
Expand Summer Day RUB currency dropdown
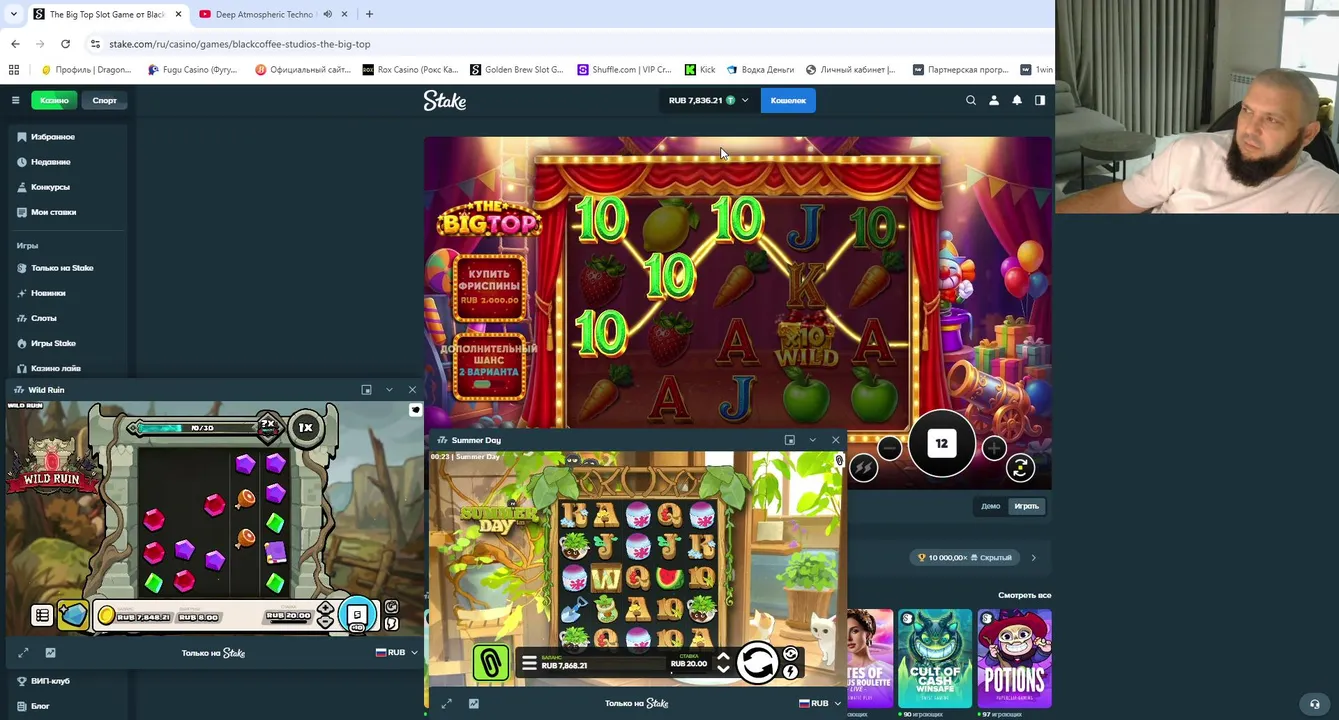point(820,704)
